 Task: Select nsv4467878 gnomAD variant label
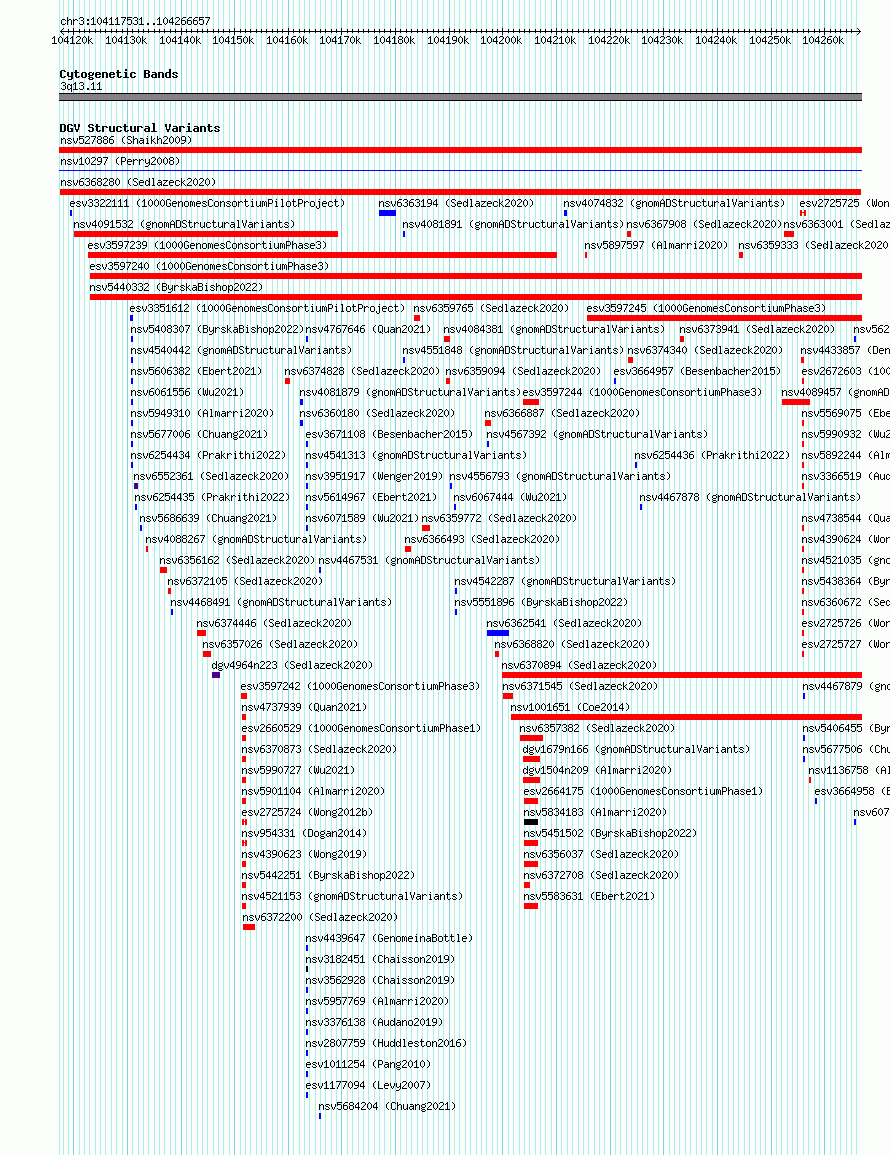(x=750, y=497)
